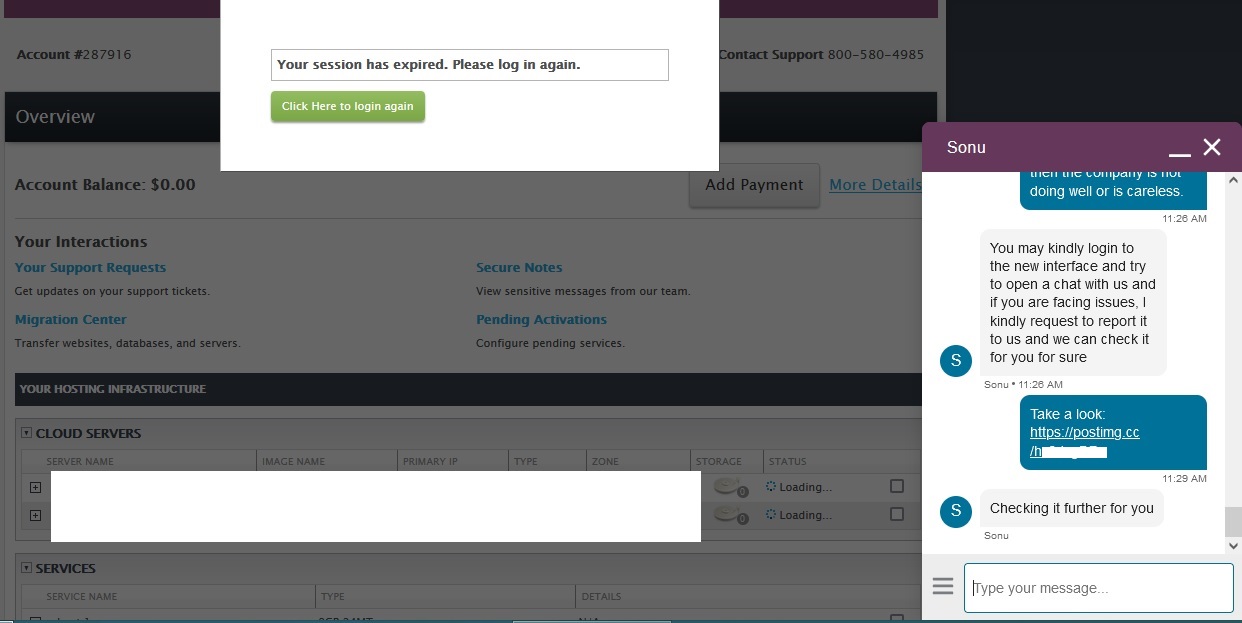Expand the first cloud server row
Screen dimensions: 1242x623
pyautogui.click(x=35, y=487)
